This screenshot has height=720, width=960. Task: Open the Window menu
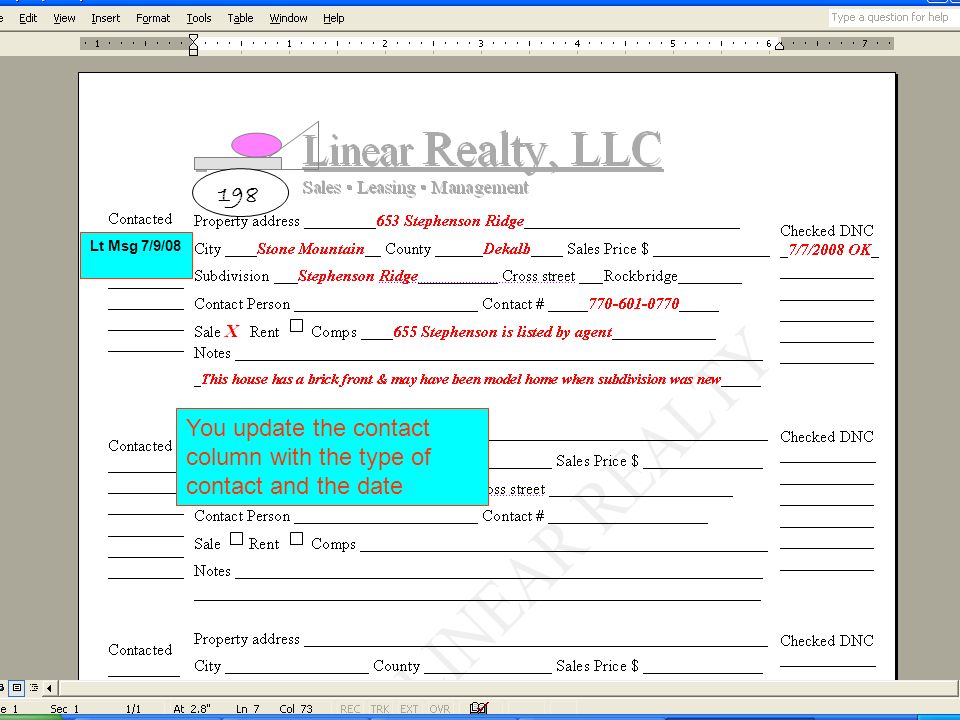(x=288, y=18)
